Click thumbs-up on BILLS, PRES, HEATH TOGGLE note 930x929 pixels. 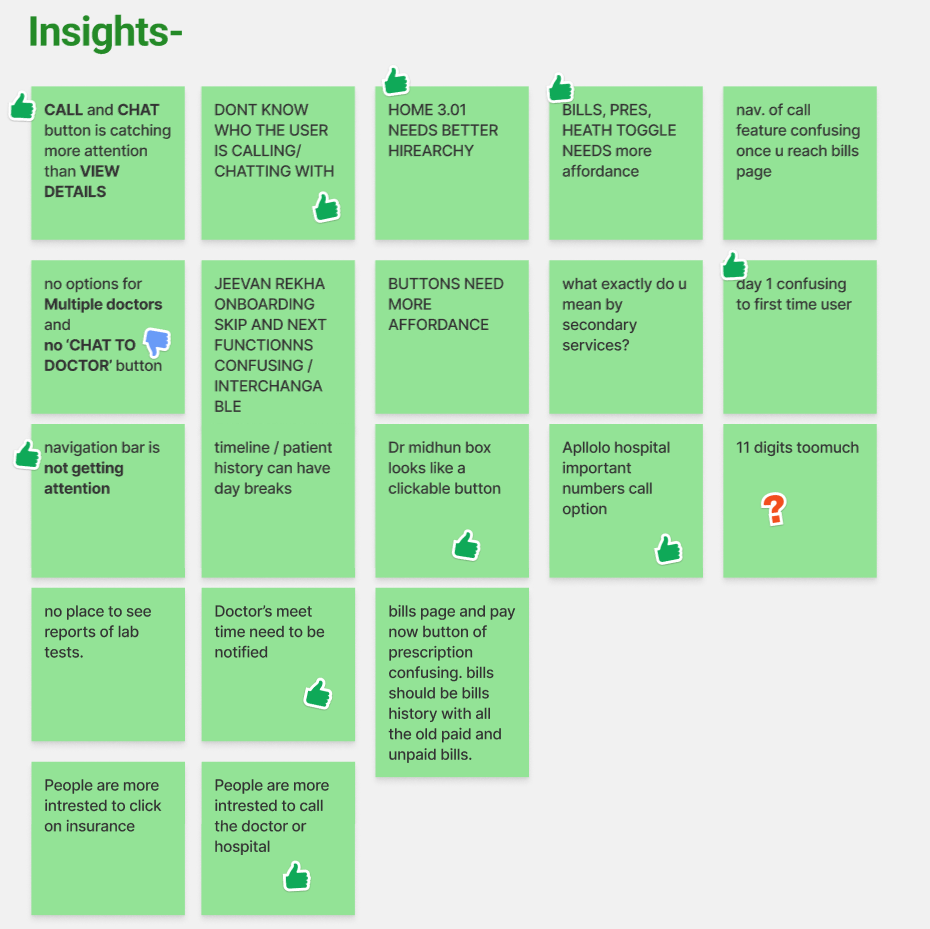[560, 88]
